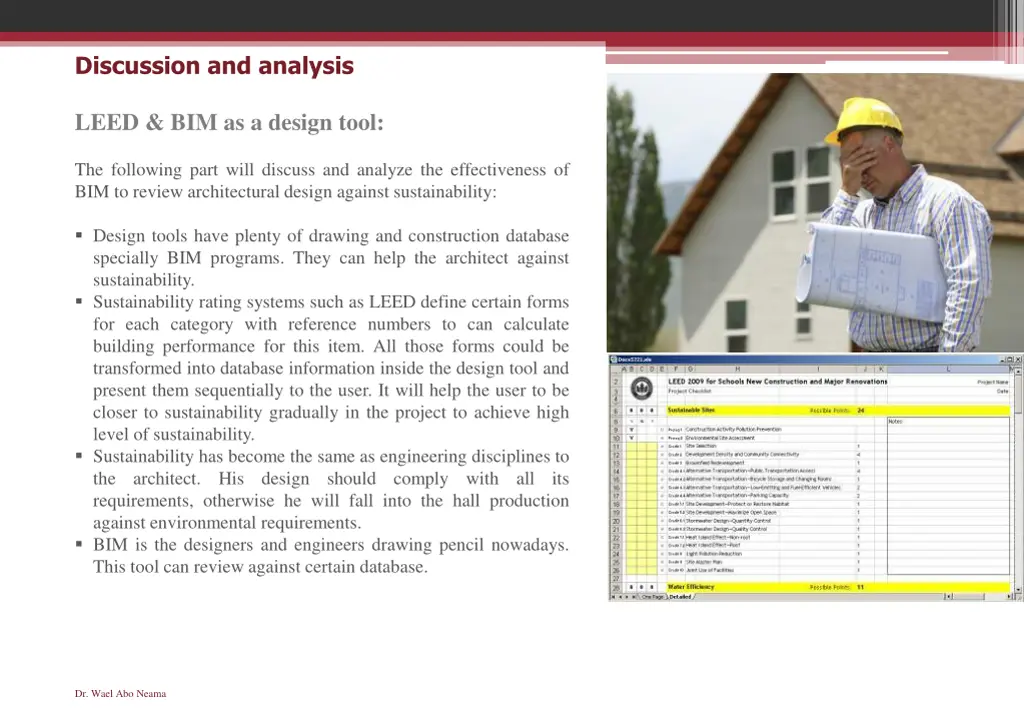
Task: Click the bullet starting "Sustainability rating systems such as LEED"
Action: point(330,368)
